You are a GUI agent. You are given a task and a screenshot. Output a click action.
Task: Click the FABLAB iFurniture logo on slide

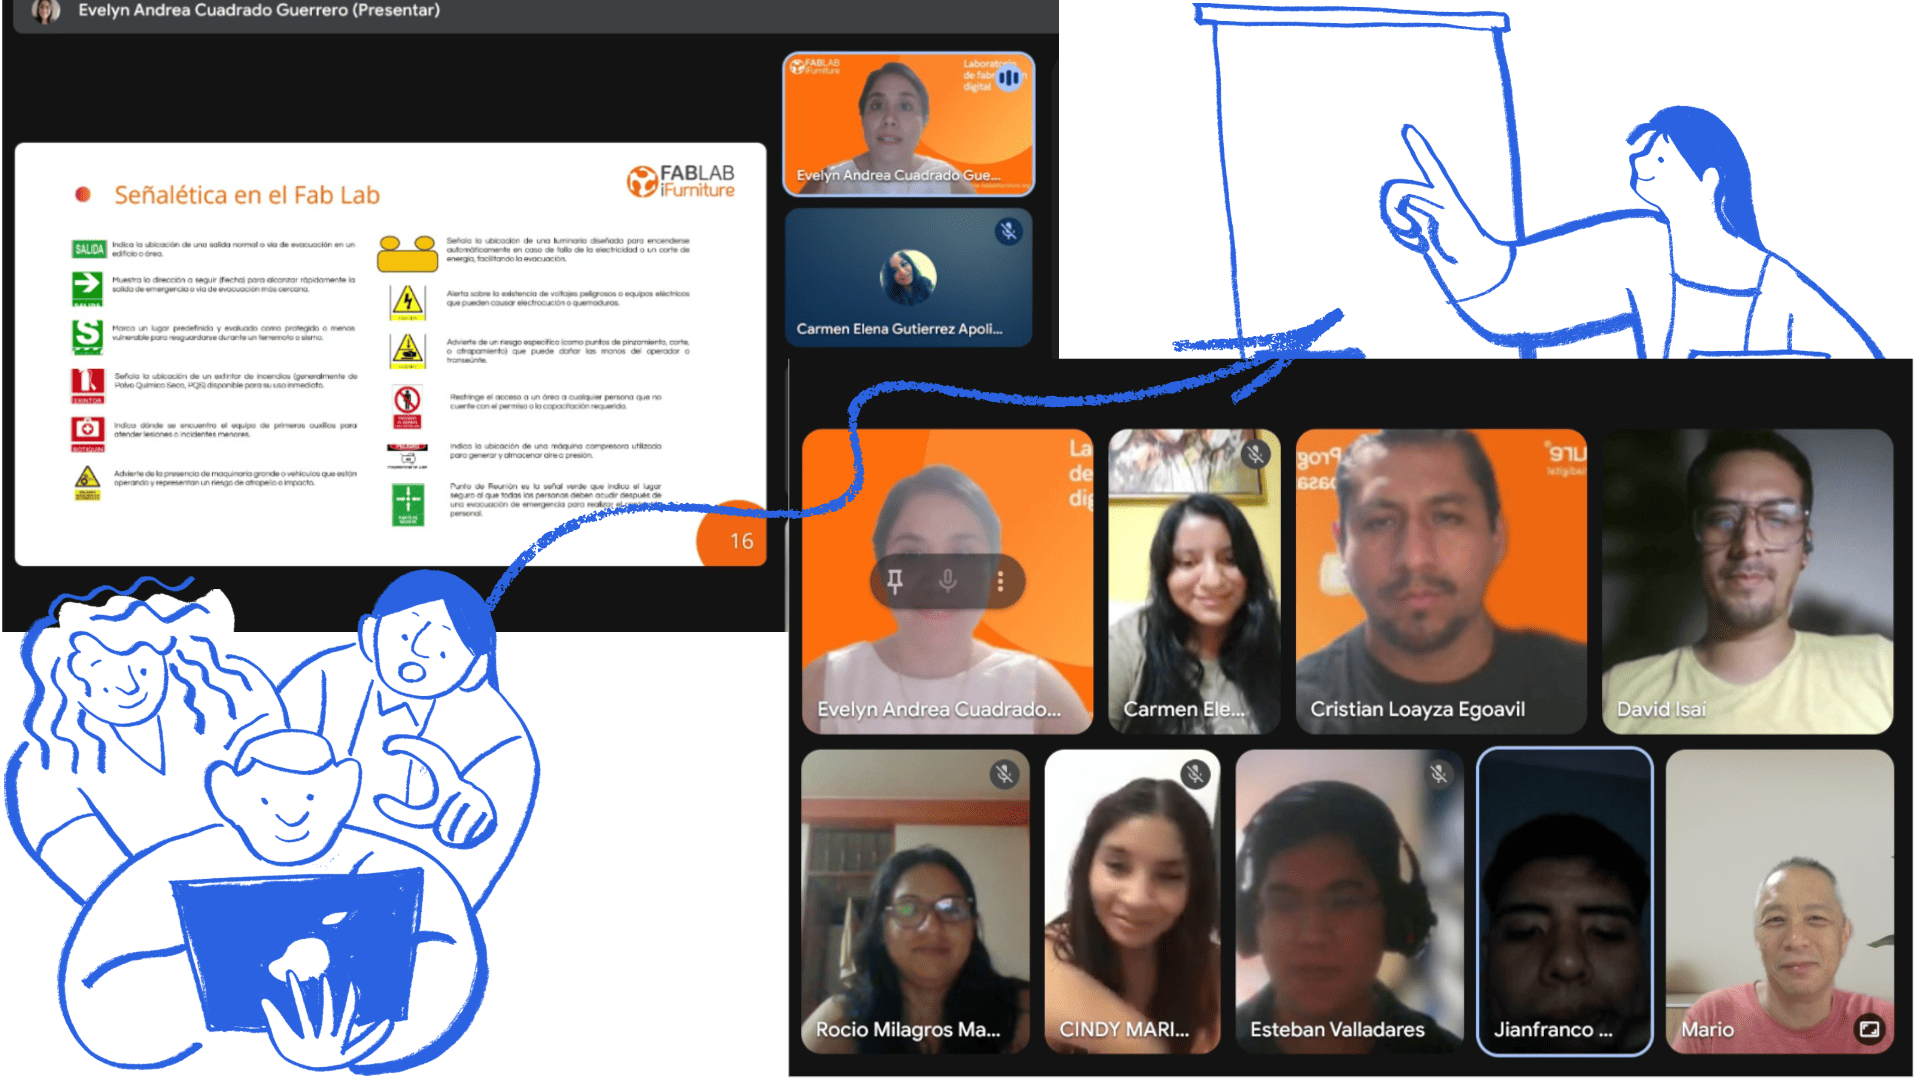[x=682, y=182]
